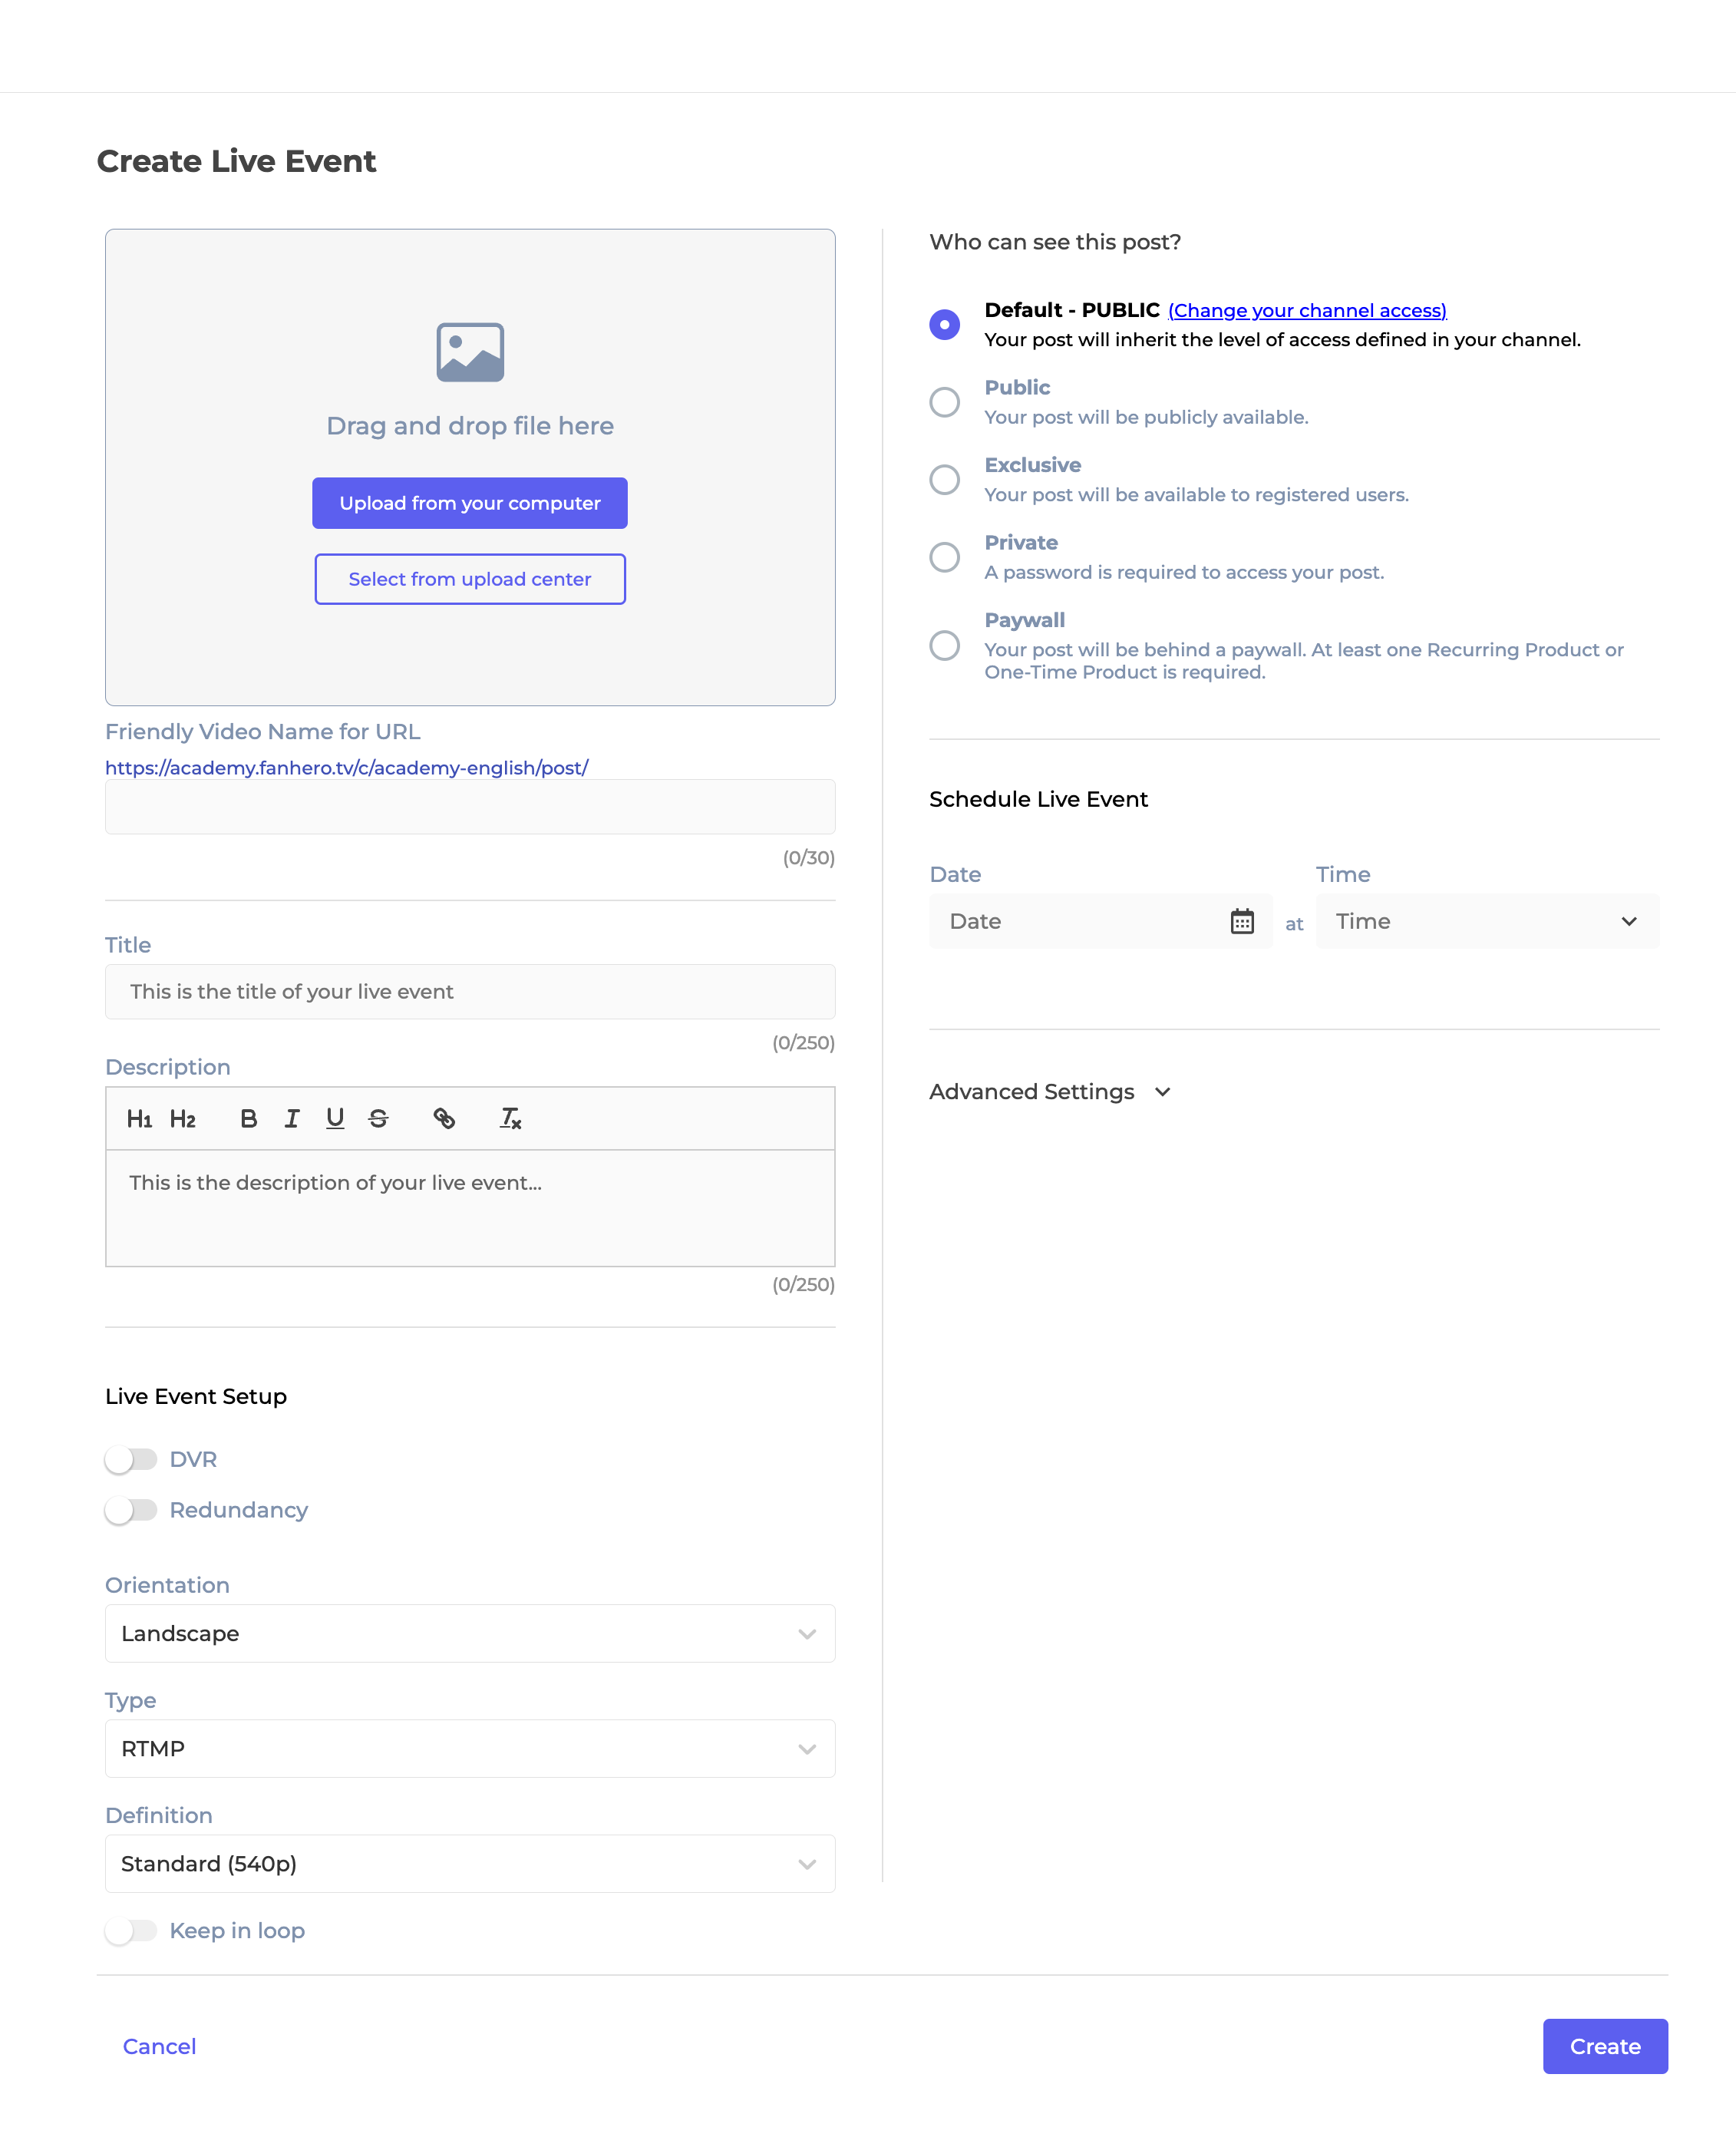Click the Date input field
The width and height of the screenshot is (1736, 2137).
(x=1100, y=921)
